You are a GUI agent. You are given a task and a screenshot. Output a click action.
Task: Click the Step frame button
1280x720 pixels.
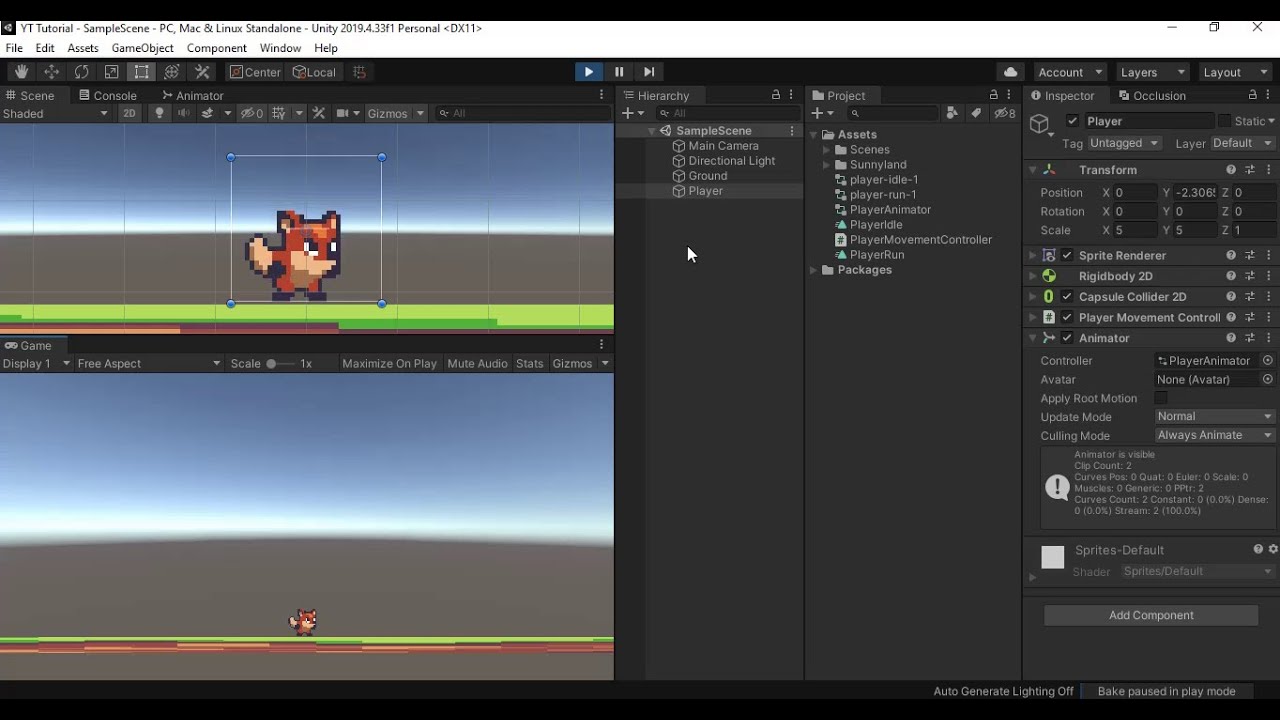[x=649, y=72]
